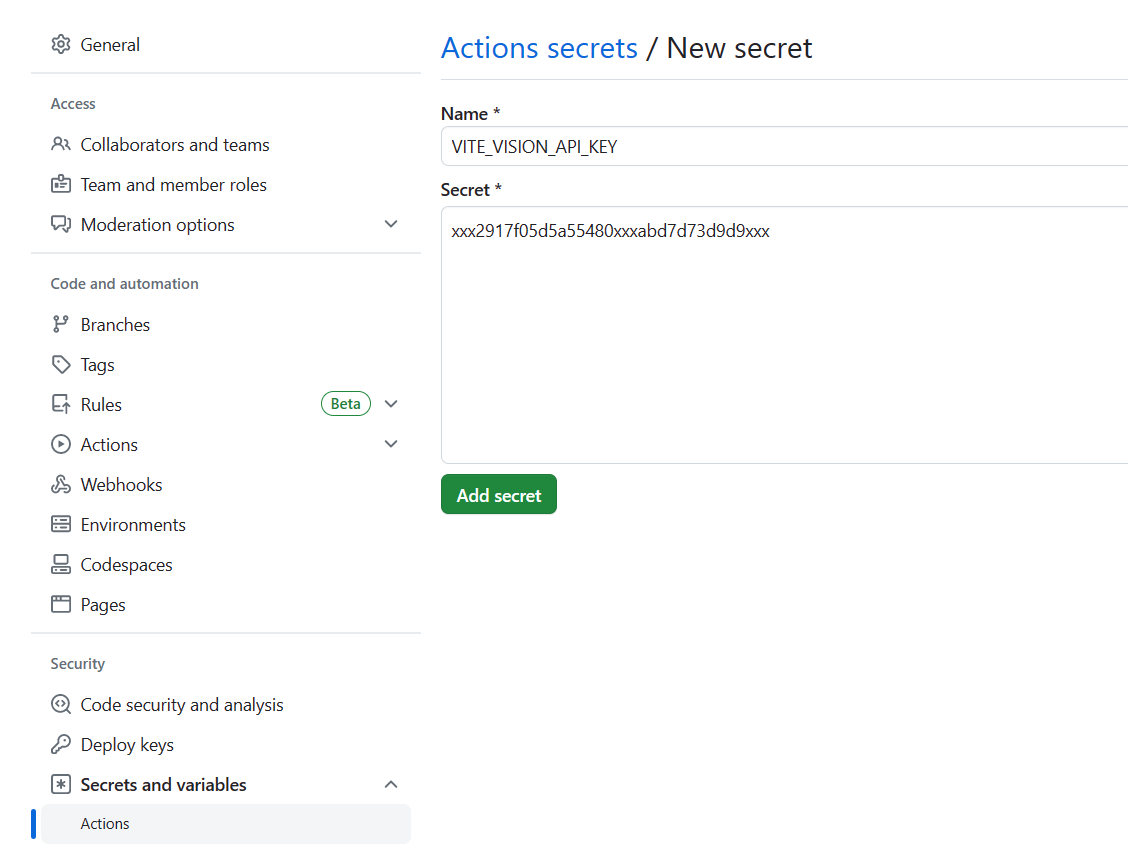Expand the Rules section
Screen dimensions: 1128x851
(x=391, y=403)
